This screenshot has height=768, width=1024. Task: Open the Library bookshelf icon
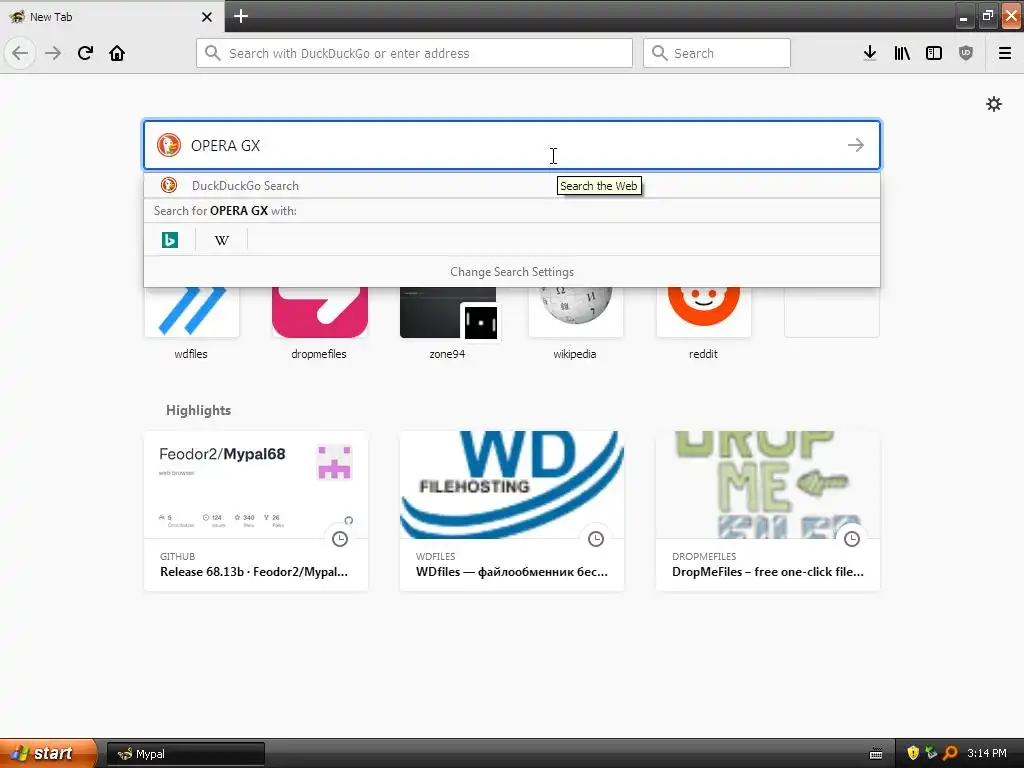902,53
